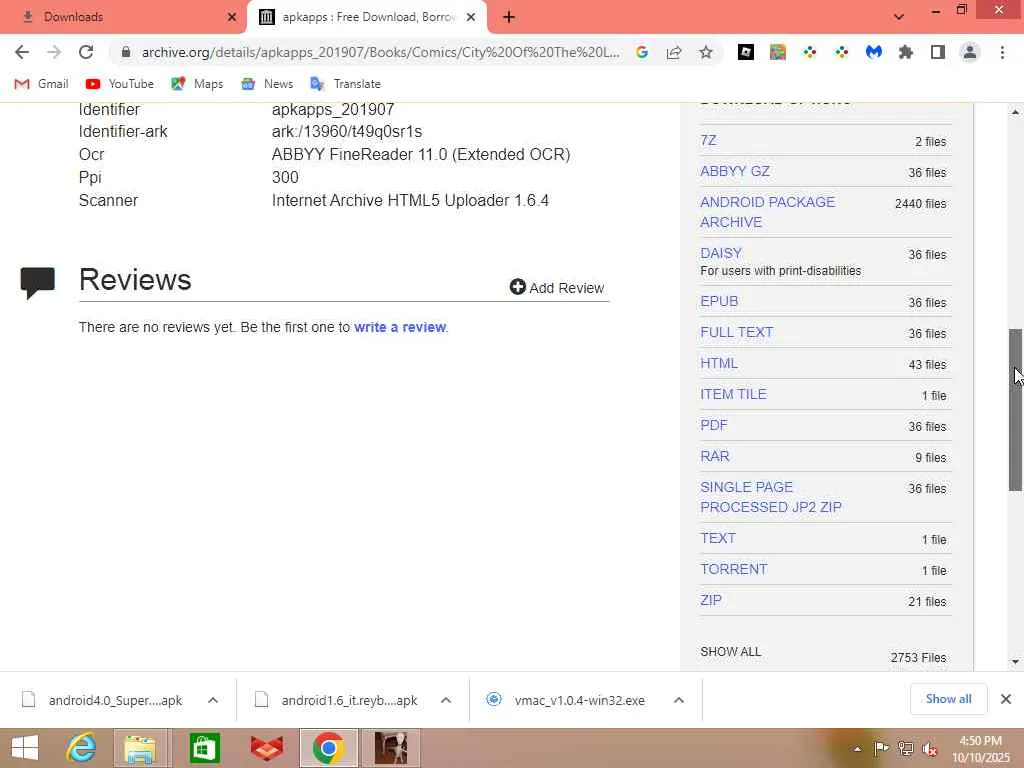This screenshot has height=768, width=1024.
Task: Open the Translate bookmark
Action: tap(345, 84)
